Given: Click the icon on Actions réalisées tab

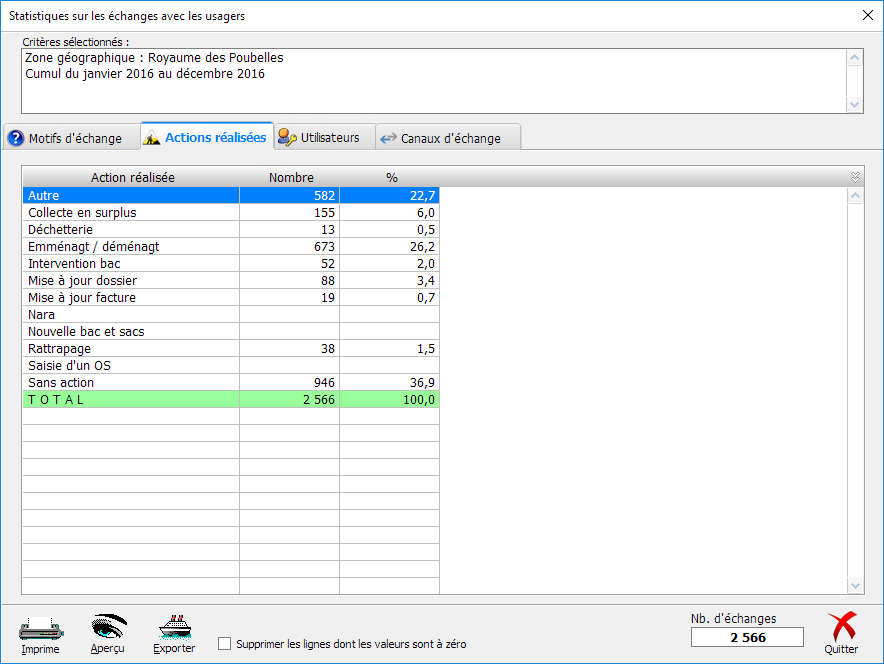Looking at the screenshot, I should (x=152, y=138).
